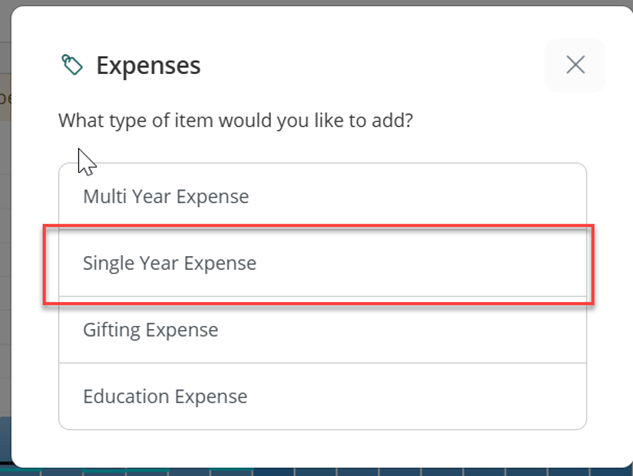Image resolution: width=633 pixels, height=476 pixels.
Task: Choose Single Year Expense from the list
Action: [323, 263]
